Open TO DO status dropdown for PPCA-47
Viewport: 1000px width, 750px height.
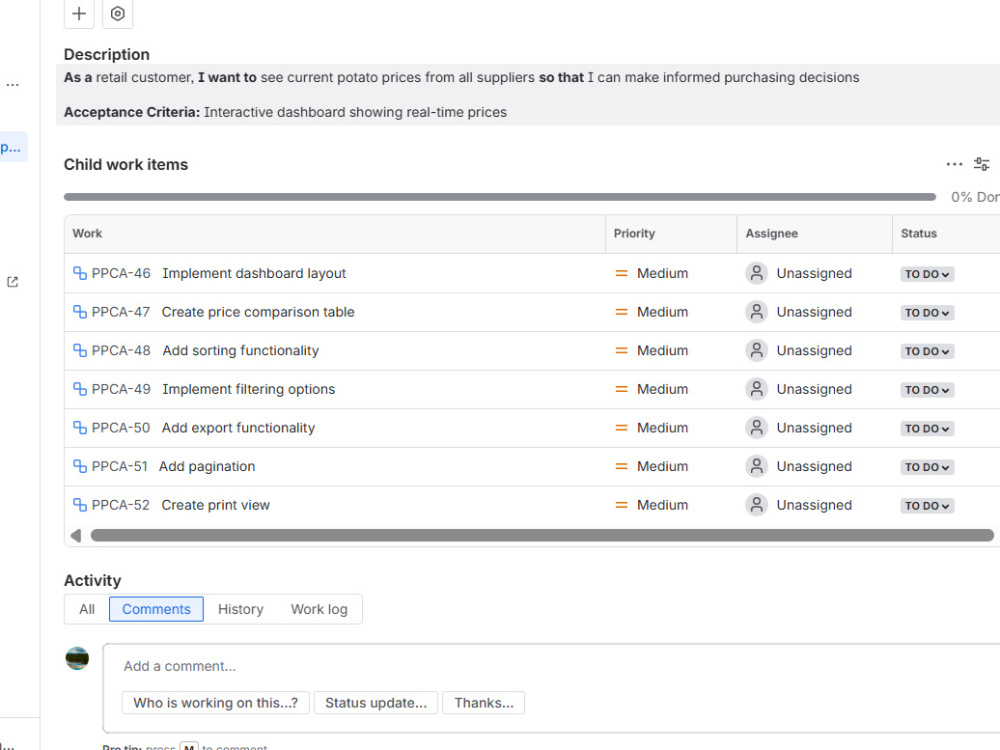(x=927, y=313)
